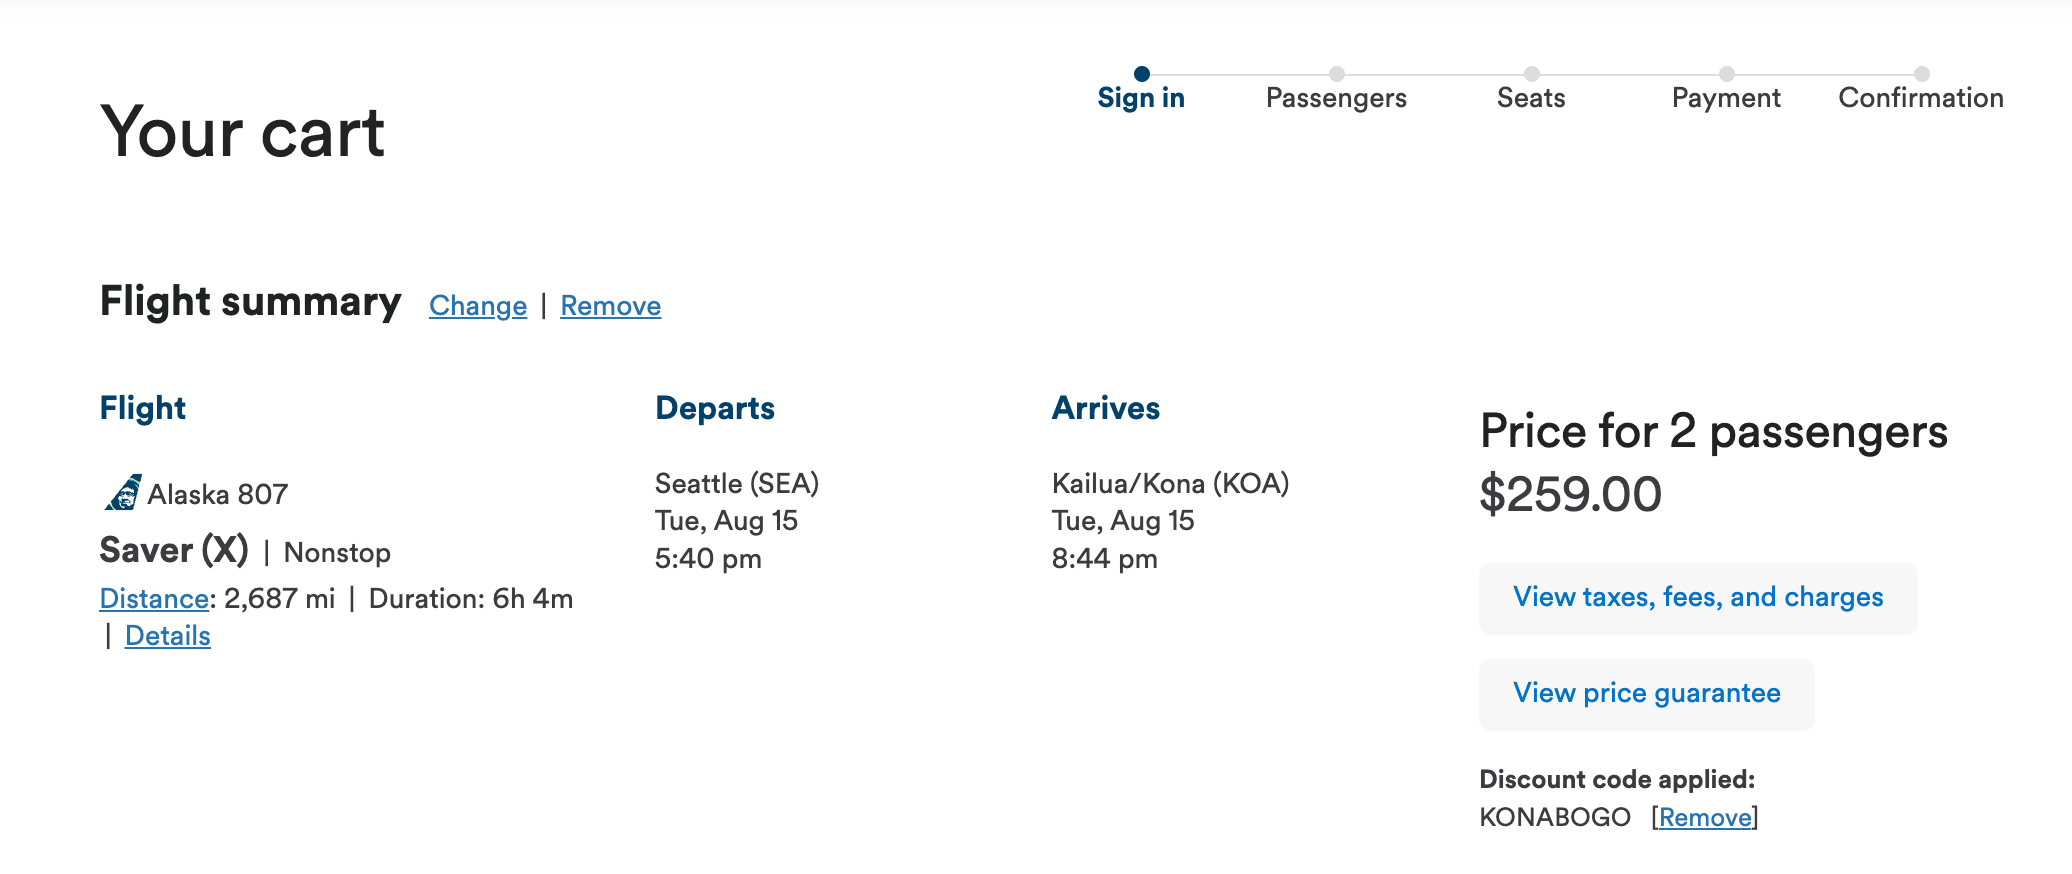Open the Distance info link
The width and height of the screenshot is (2072, 874).
point(154,599)
